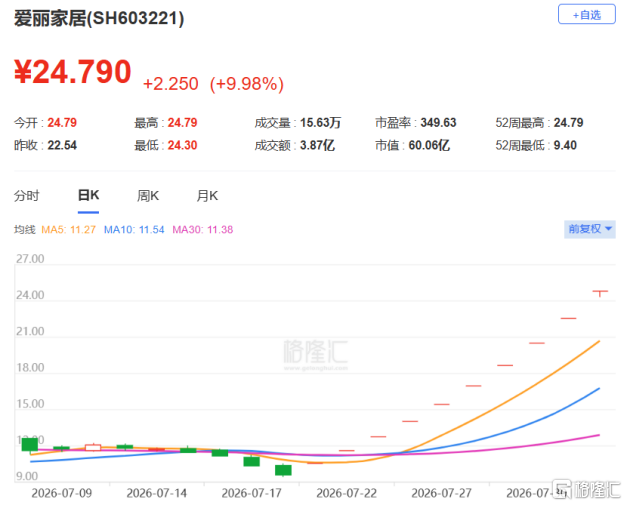Image resolution: width=627 pixels, height=506 pixels.
Task: Click the 52周最低 value 9.40
Action: tap(565, 145)
